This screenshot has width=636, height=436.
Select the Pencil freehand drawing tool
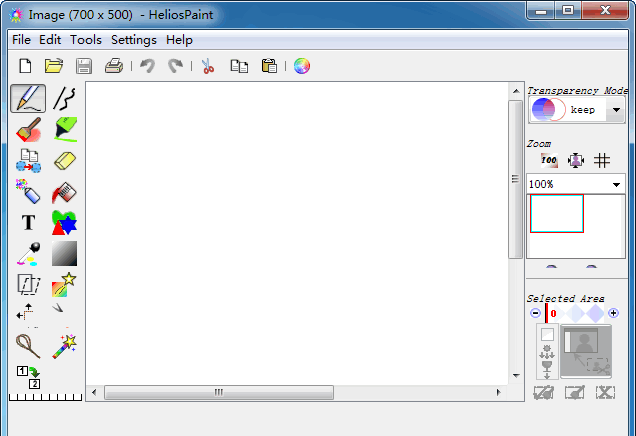tap(29, 98)
